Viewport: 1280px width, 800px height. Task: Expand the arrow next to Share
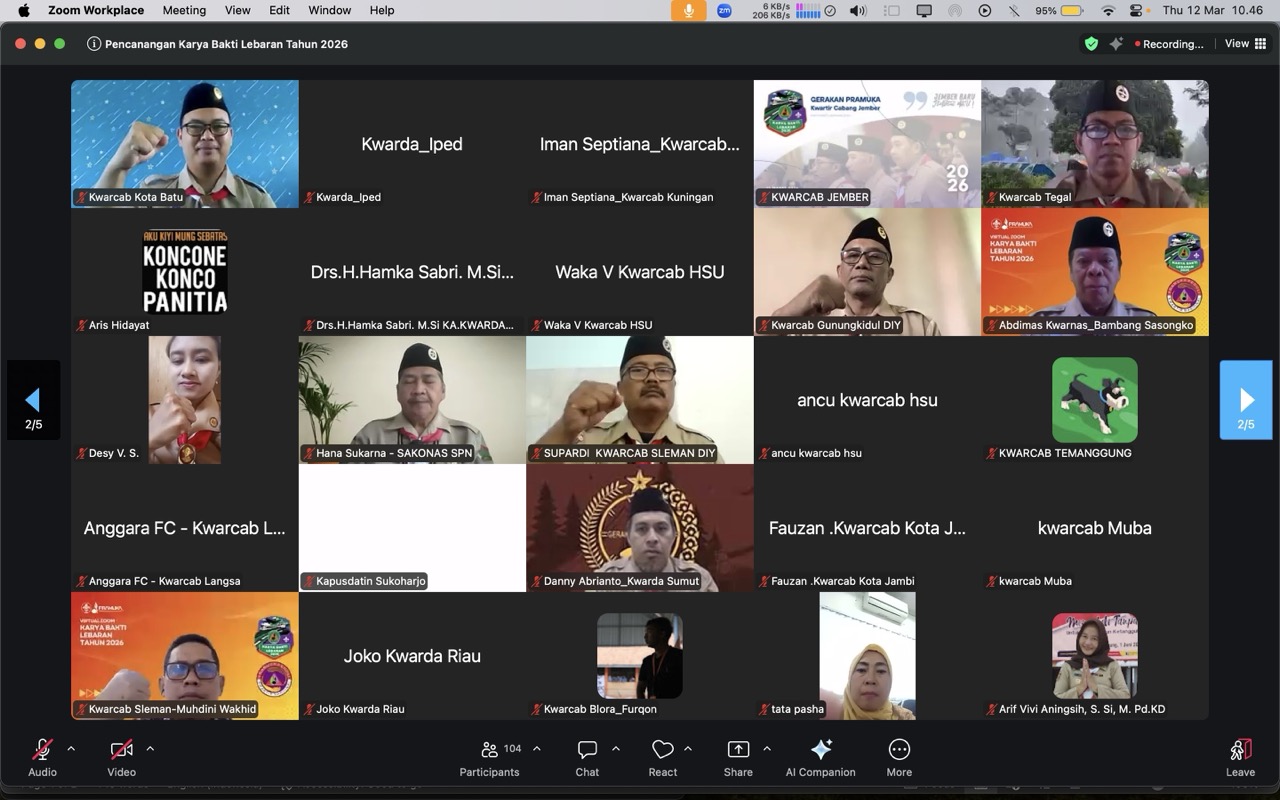pos(767,748)
